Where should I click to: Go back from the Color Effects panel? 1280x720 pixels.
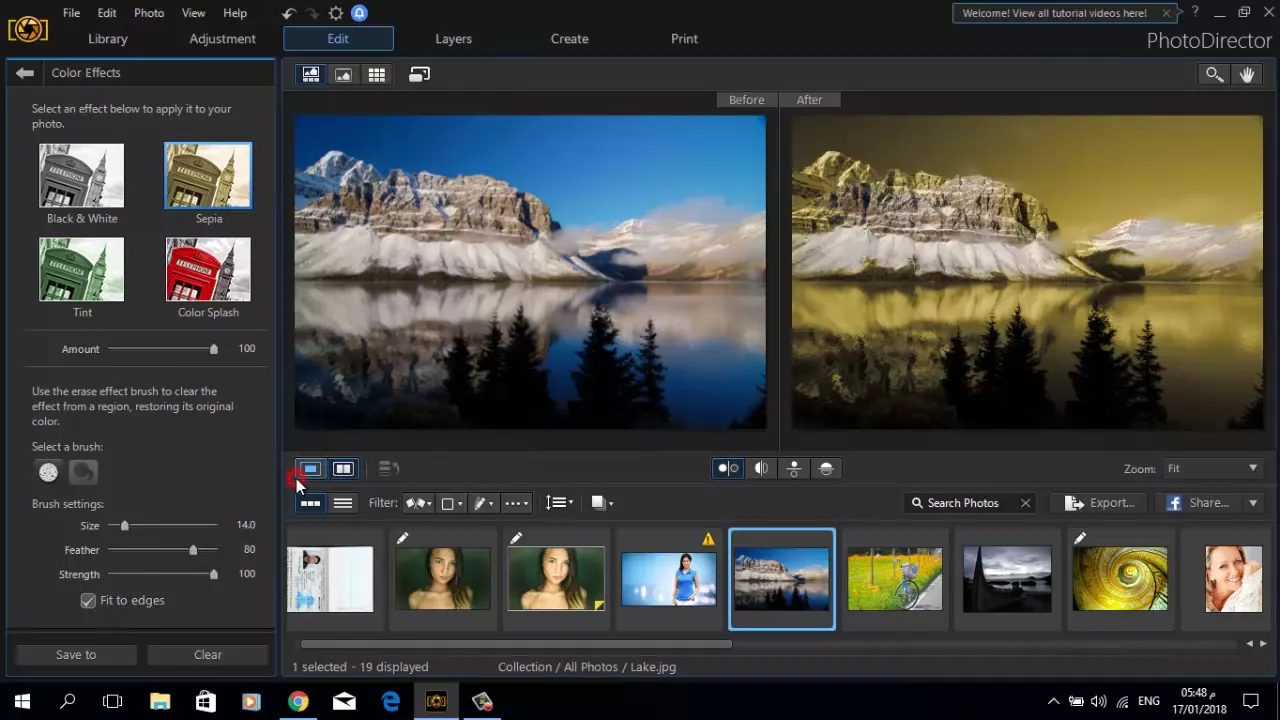point(25,73)
